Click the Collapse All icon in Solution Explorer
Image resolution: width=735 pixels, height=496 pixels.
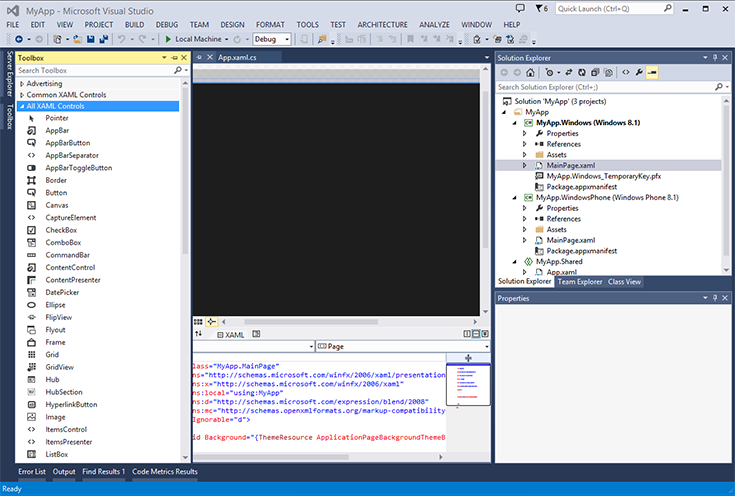(595, 72)
